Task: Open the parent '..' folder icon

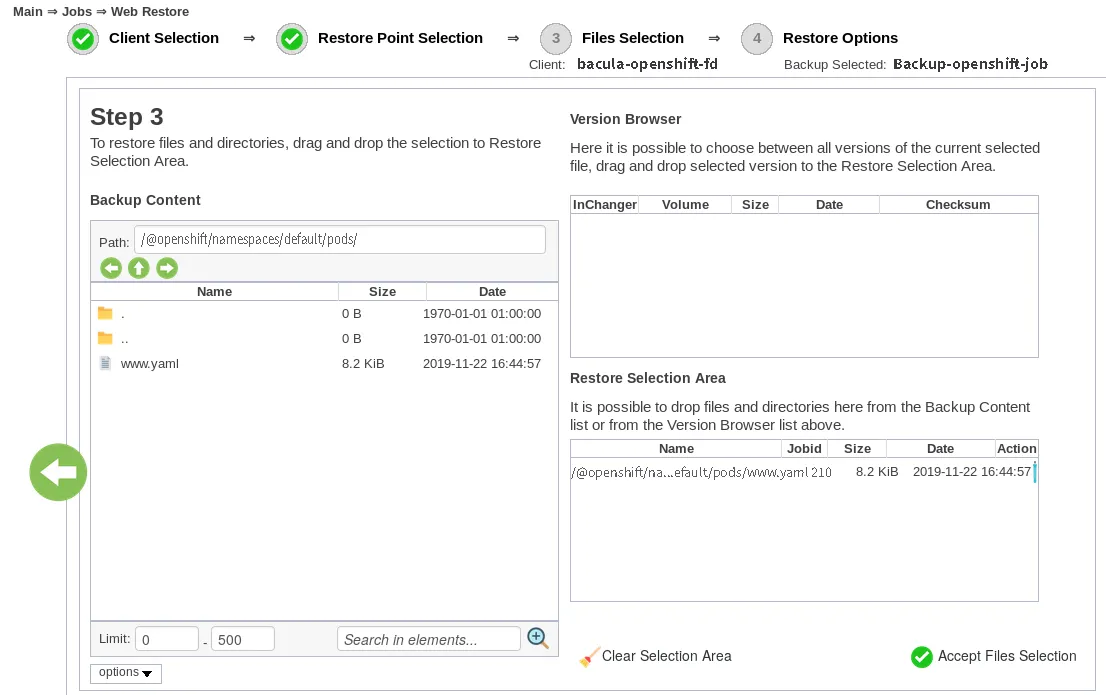Action: click(105, 339)
